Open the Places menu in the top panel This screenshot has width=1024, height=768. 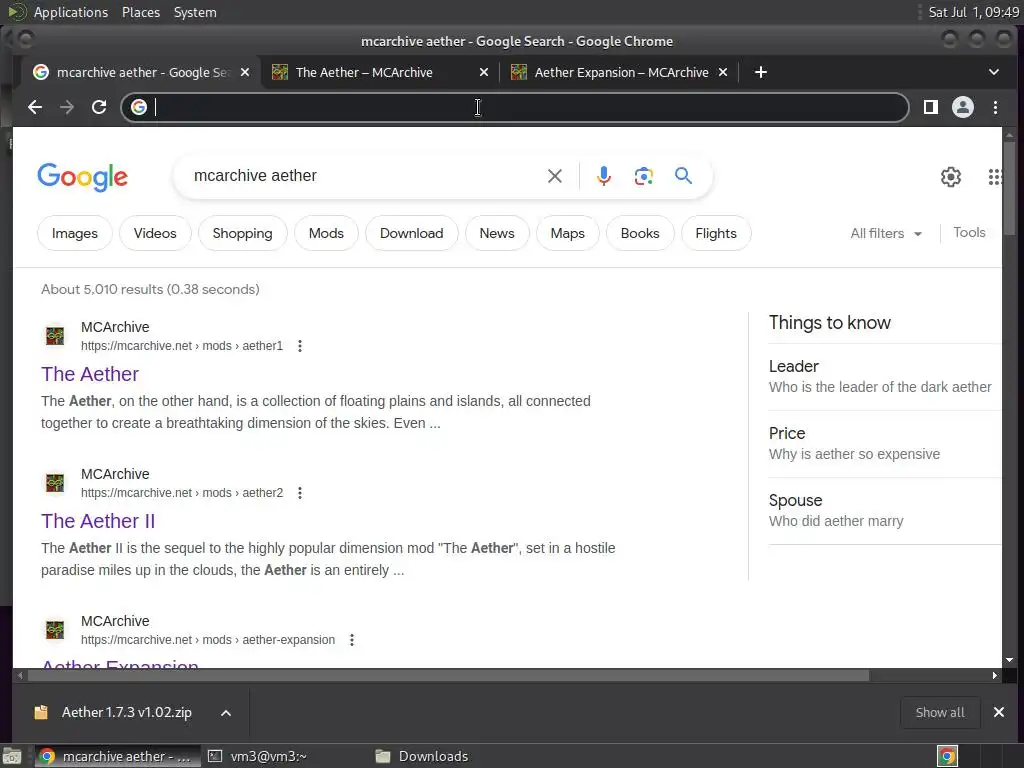tap(141, 12)
